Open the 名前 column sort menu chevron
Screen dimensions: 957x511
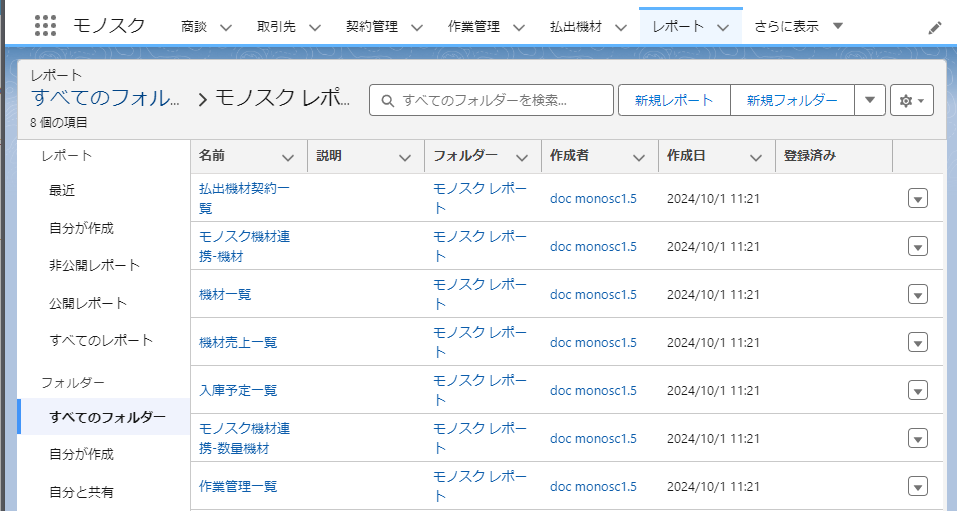point(288,156)
